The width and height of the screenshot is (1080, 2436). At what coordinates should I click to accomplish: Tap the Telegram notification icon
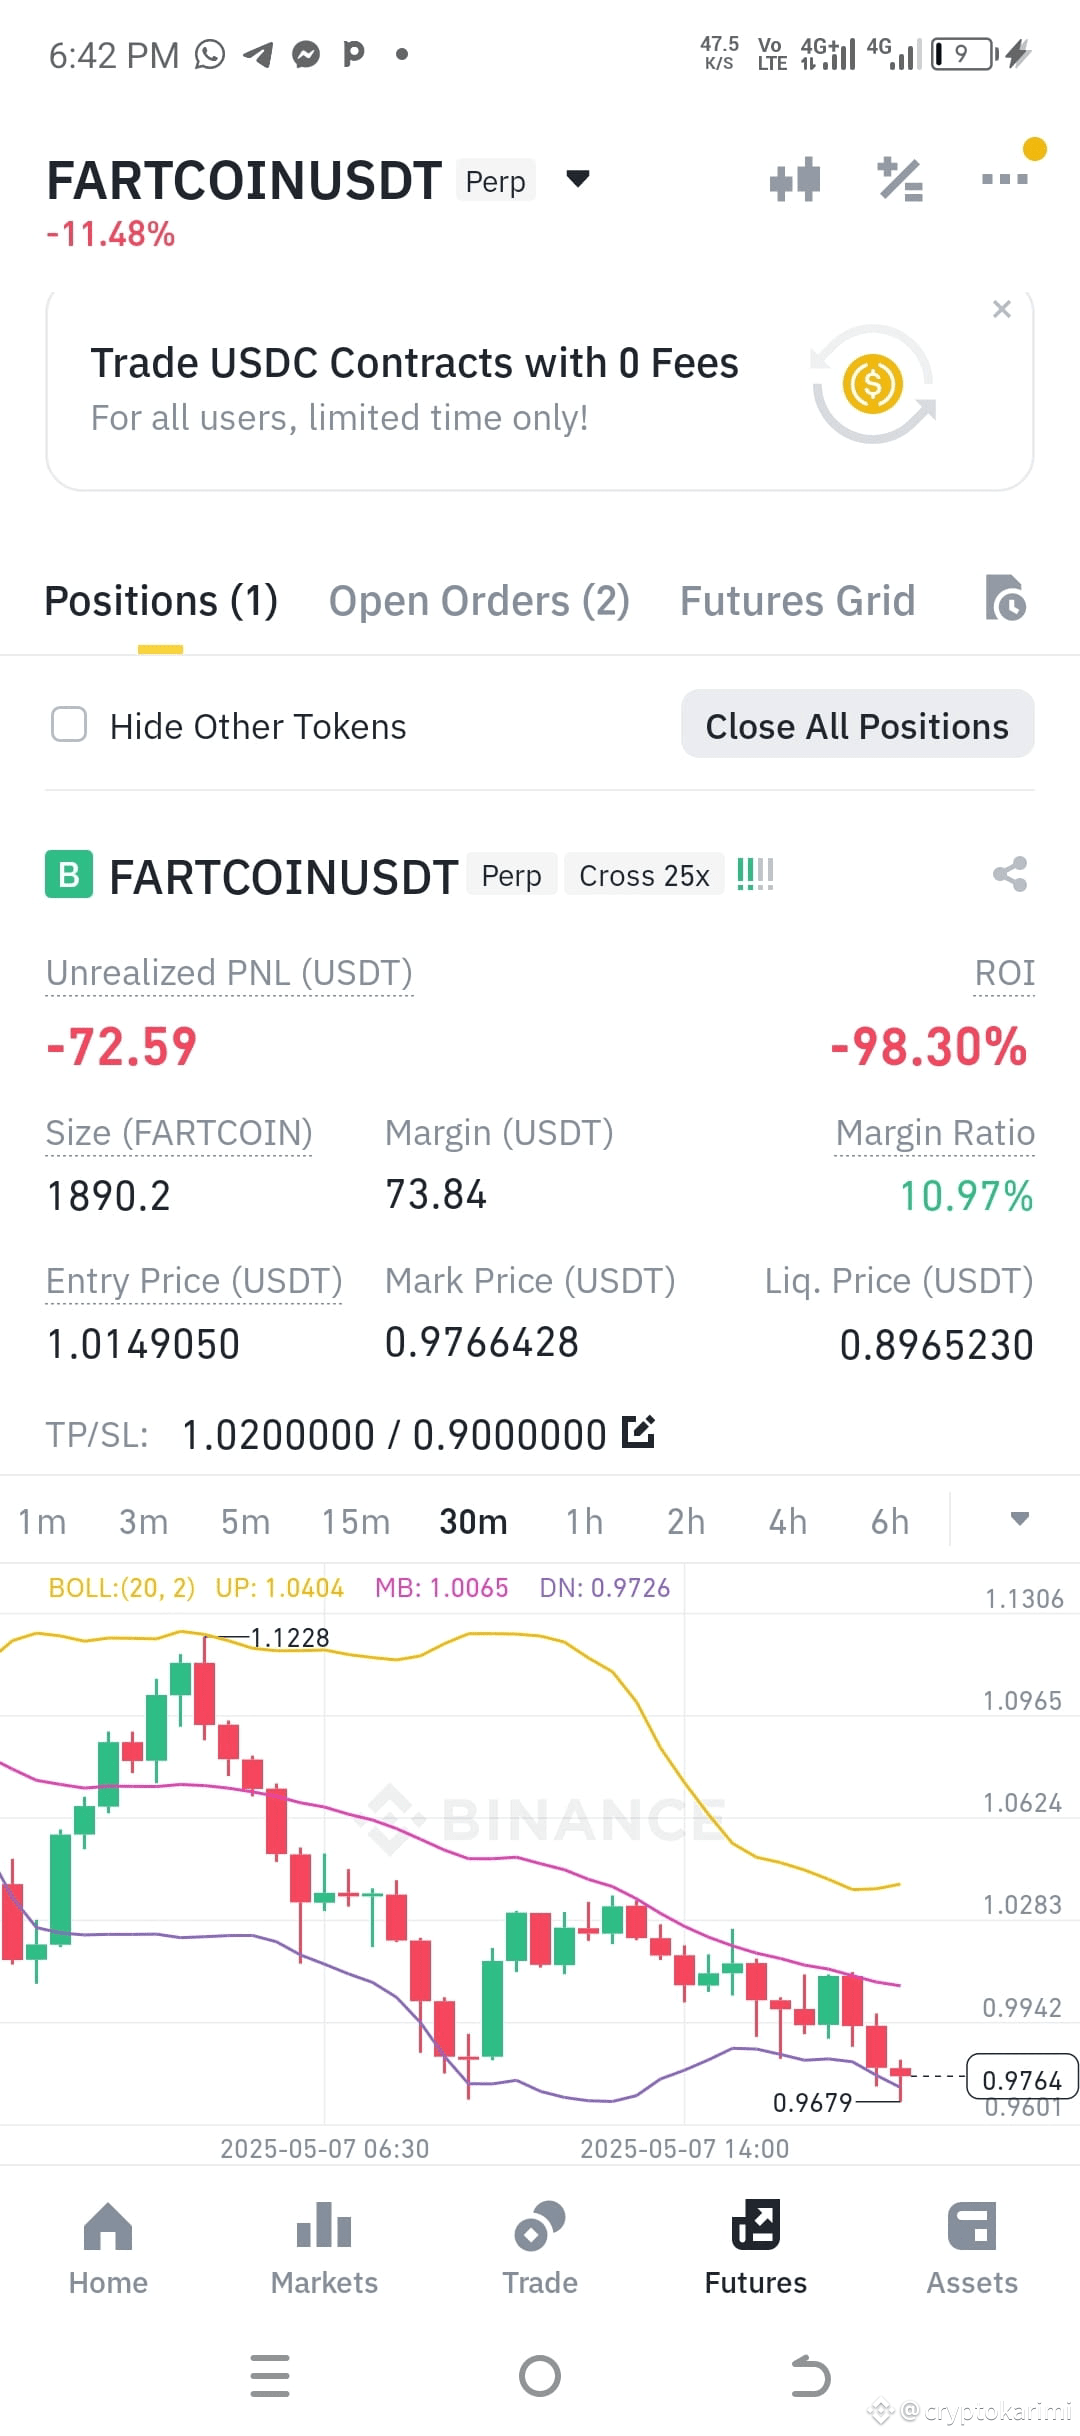[258, 54]
